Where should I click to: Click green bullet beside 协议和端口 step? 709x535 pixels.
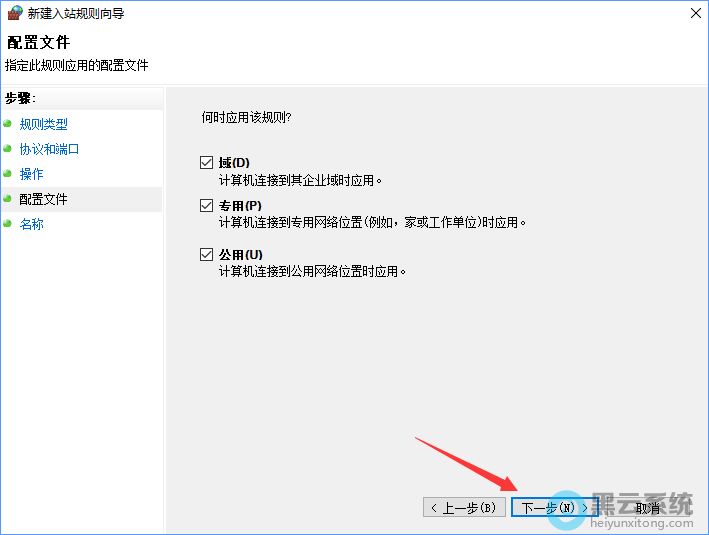pos(8,149)
